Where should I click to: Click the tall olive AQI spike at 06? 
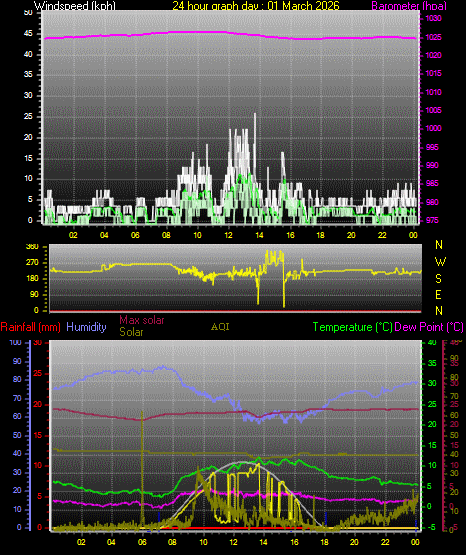pyautogui.click(x=142, y=467)
